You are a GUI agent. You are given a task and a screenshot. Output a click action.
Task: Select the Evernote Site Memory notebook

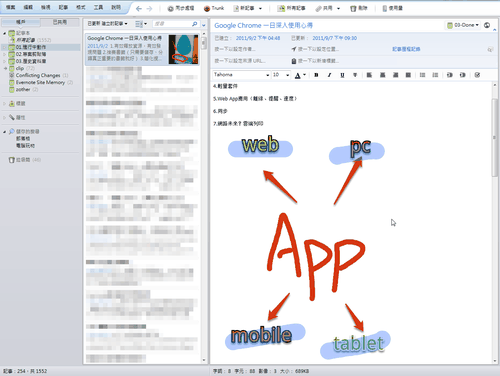point(40,82)
